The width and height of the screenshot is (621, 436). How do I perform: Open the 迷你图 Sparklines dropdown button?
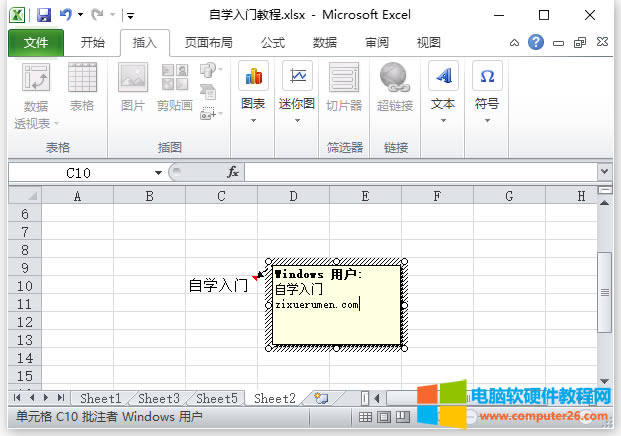(x=297, y=92)
